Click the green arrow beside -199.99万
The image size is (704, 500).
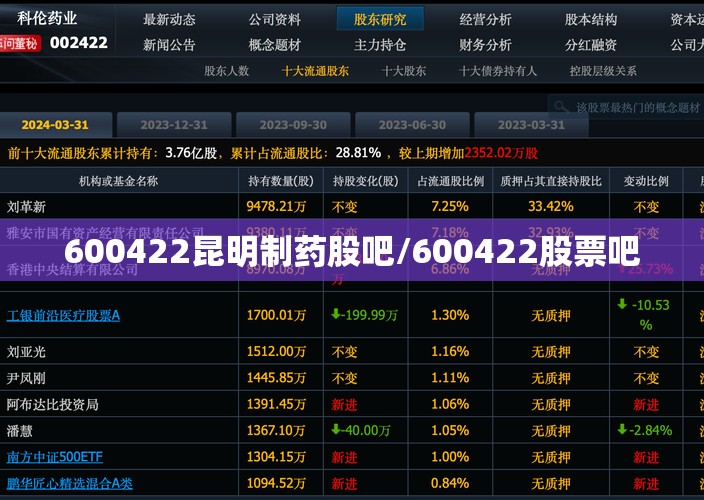335,314
